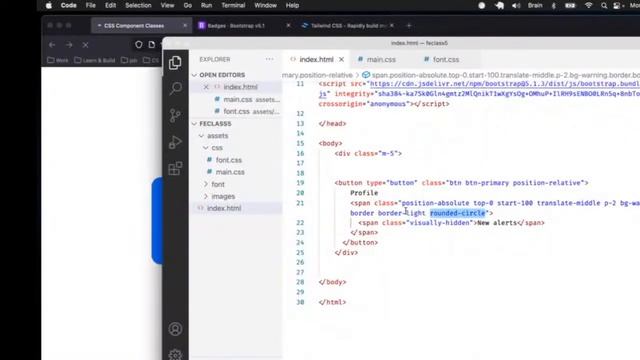This screenshot has width=640, height=360.
Task: Close index.html in Open Editors list
Action: click(x=206, y=87)
